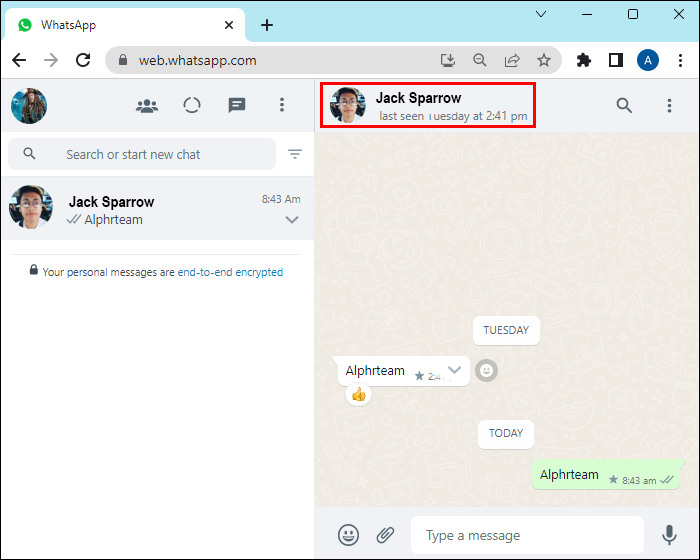Open emoji picker in message bar
700x560 pixels.
[x=348, y=535]
